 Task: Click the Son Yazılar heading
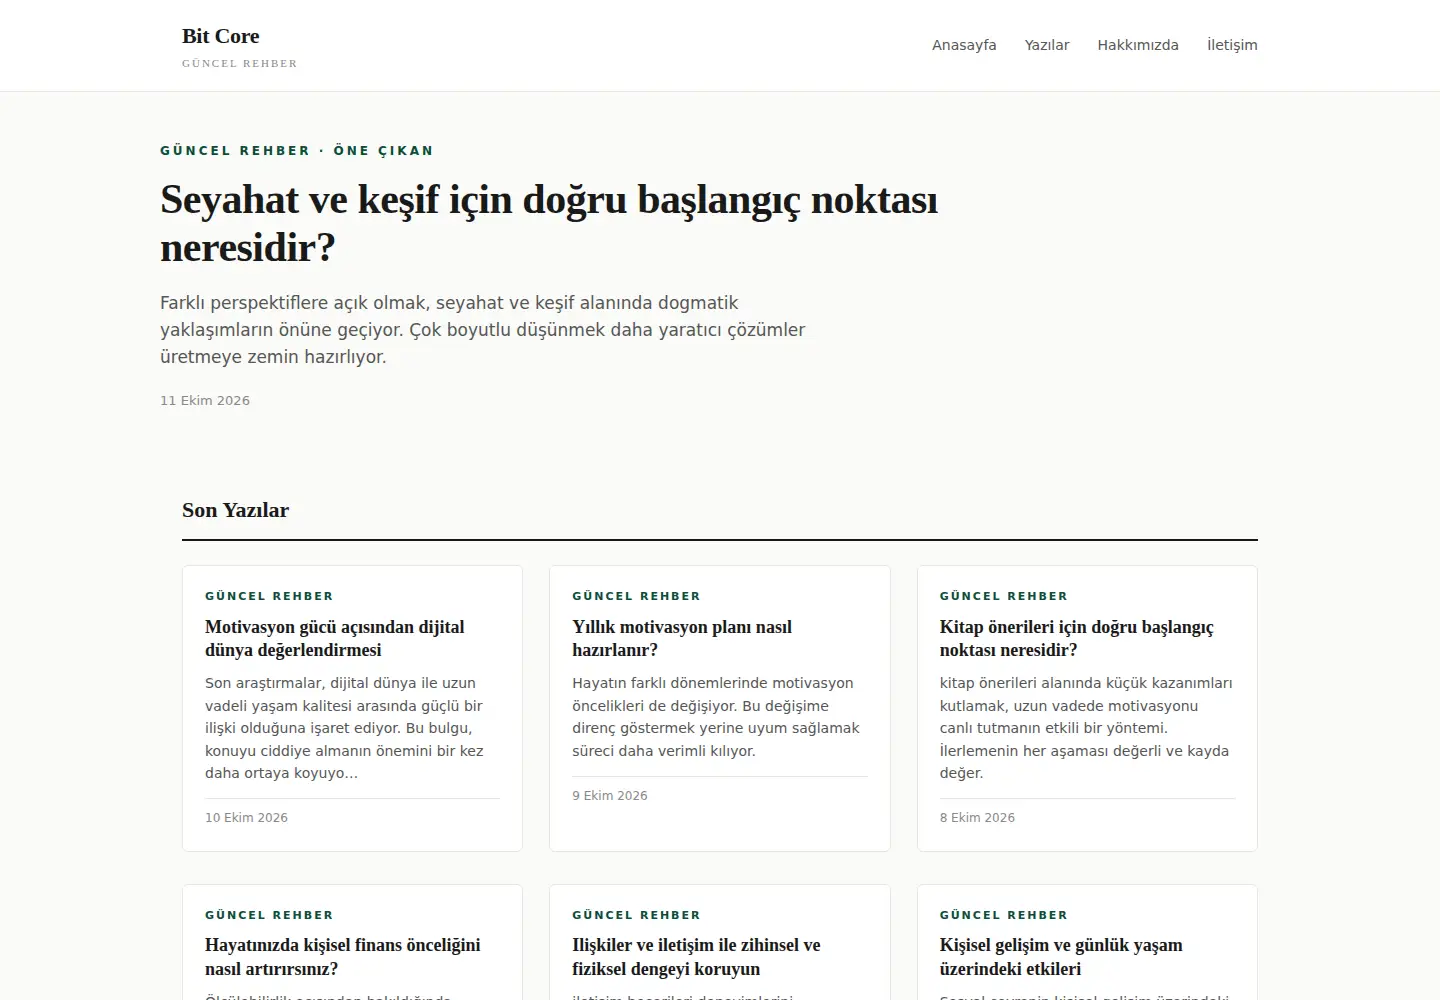[235, 510]
